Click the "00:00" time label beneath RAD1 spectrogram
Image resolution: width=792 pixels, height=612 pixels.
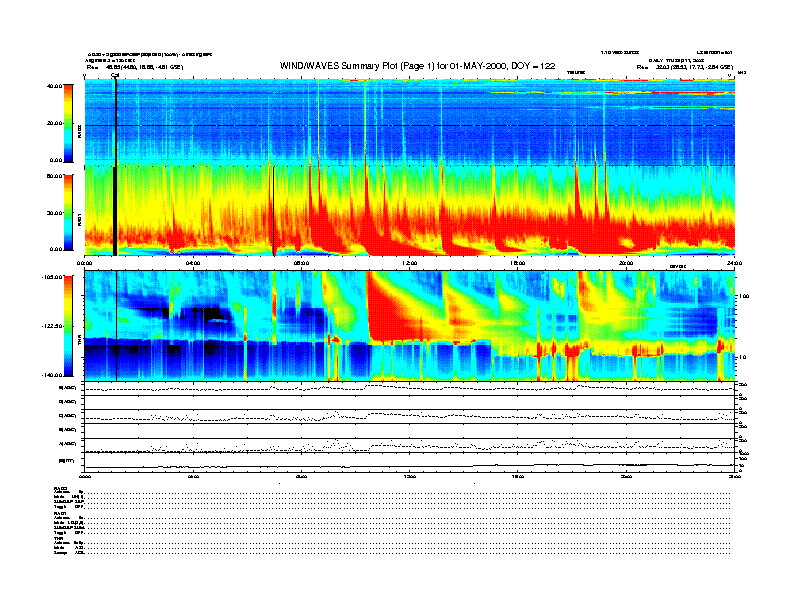pyautogui.click(x=84, y=263)
